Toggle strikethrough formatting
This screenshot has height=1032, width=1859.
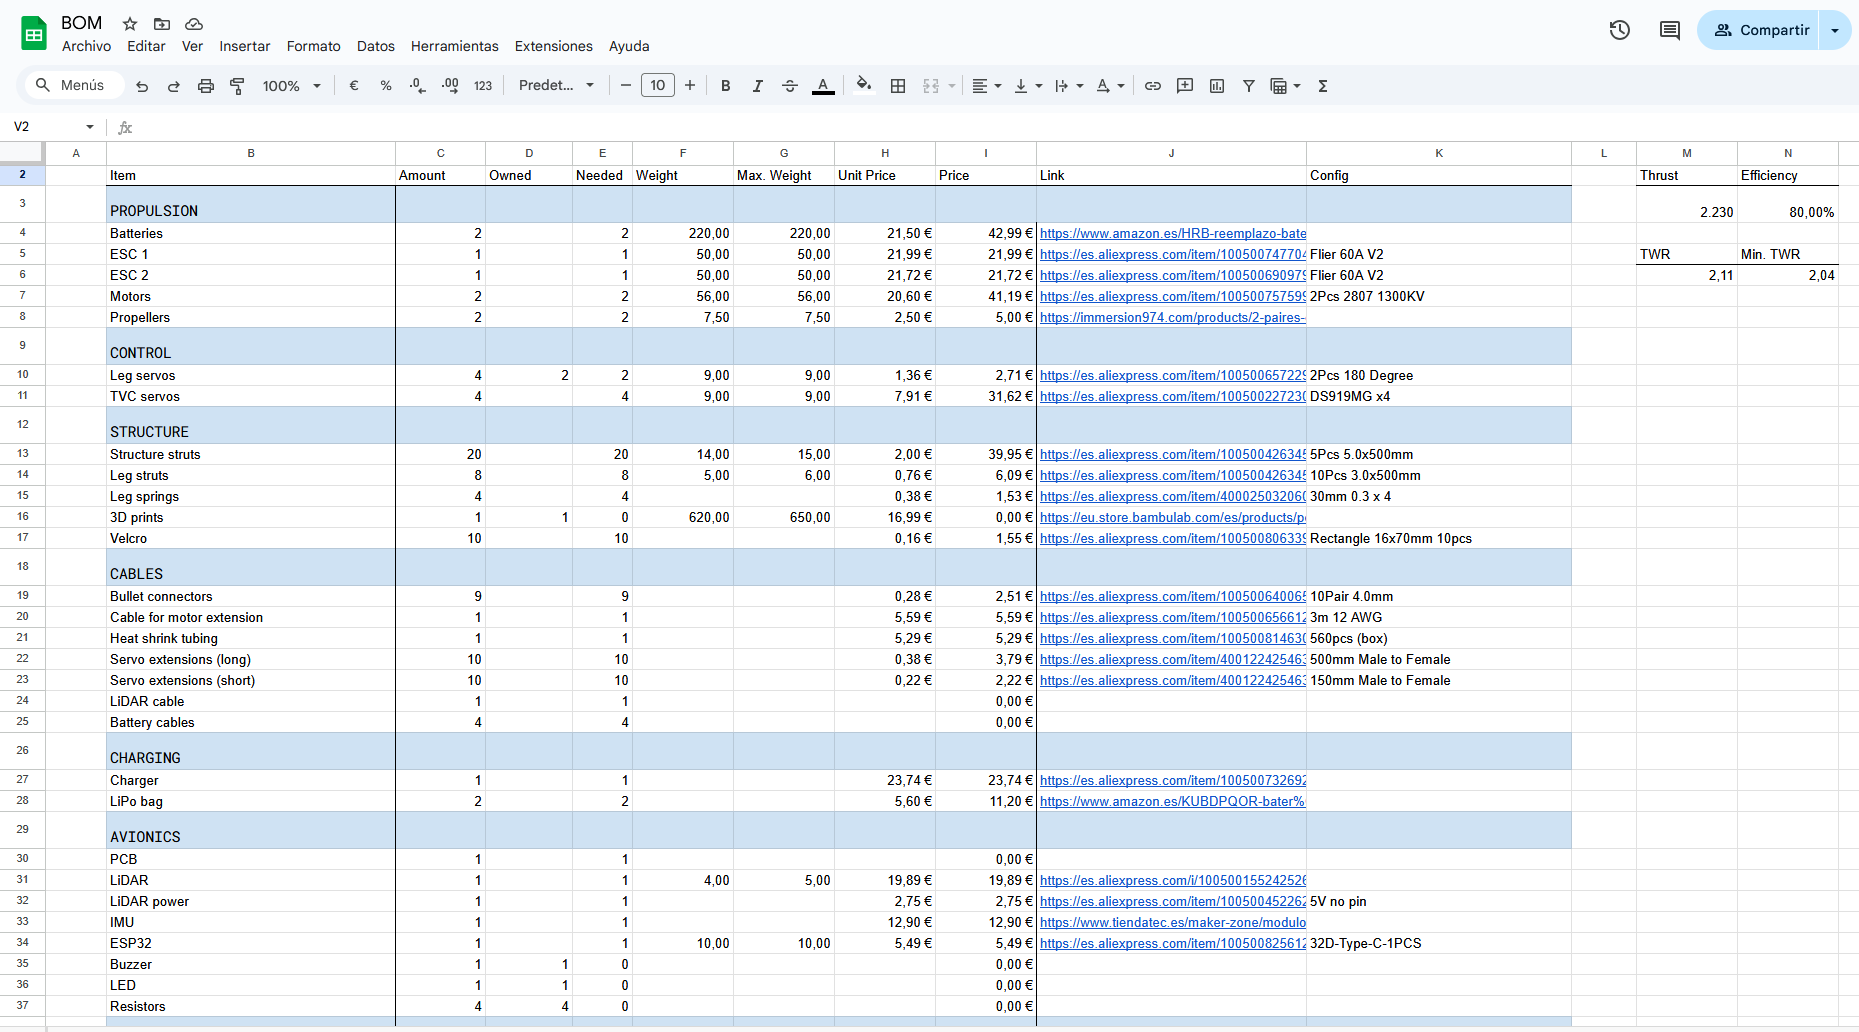(x=790, y=86)
